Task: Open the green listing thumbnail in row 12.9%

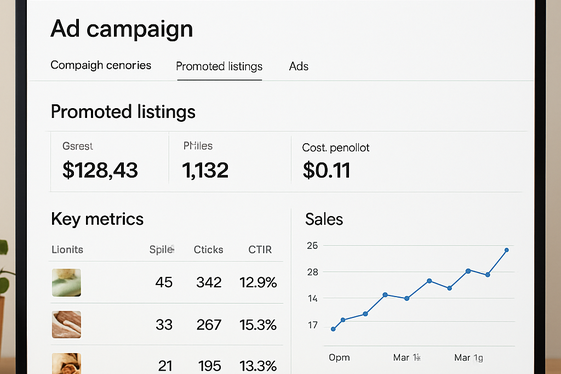Action: click(x=67, y=283)
